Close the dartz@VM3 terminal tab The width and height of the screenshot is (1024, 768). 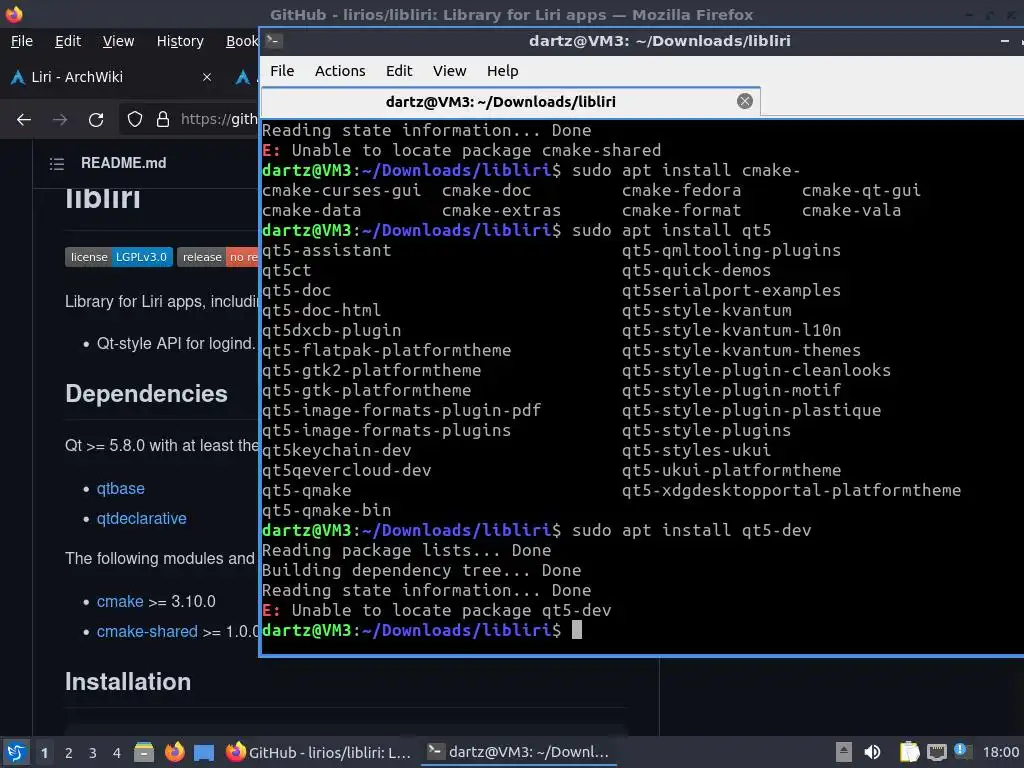click(x=744, y=101)
